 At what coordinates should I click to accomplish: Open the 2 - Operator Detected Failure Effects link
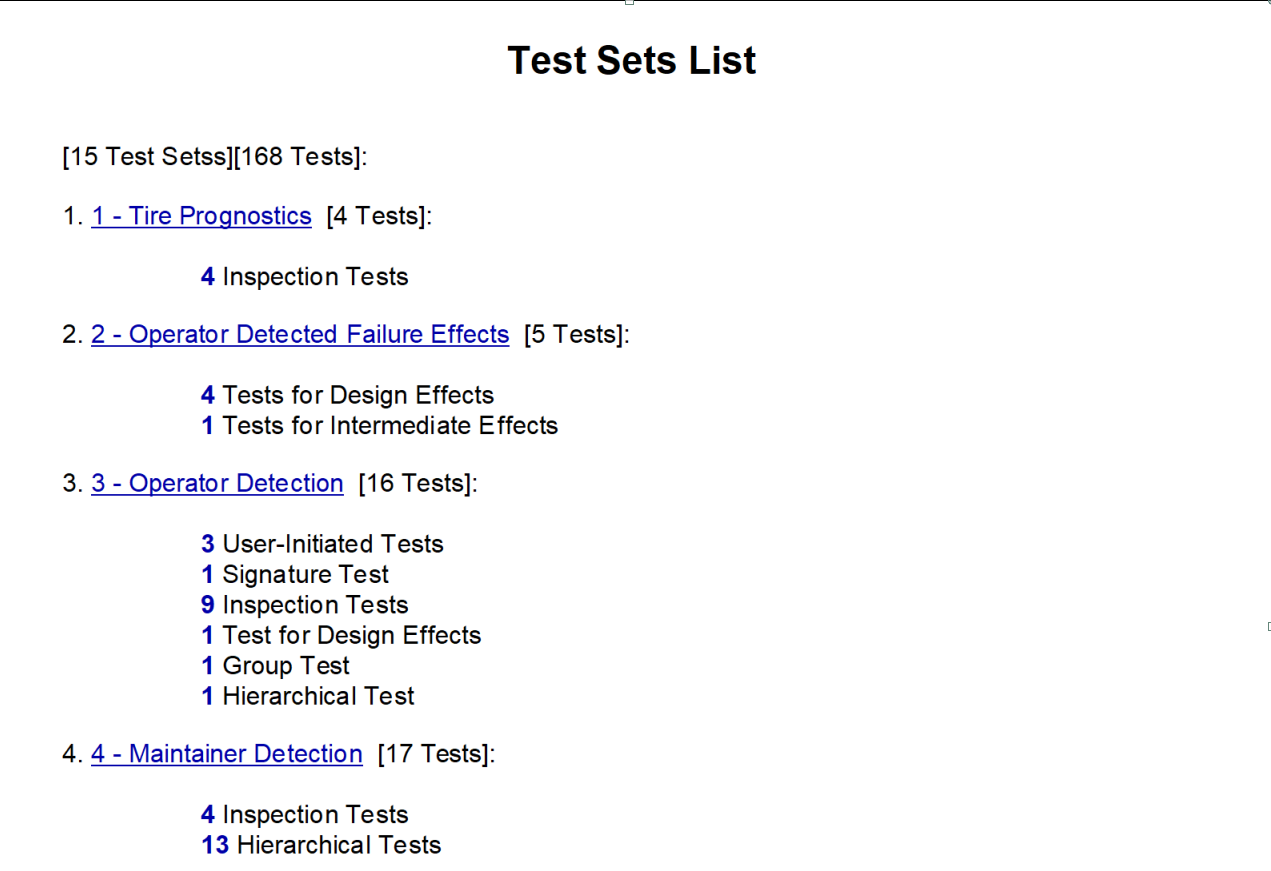pyautogui.click(x=300, y=334)
